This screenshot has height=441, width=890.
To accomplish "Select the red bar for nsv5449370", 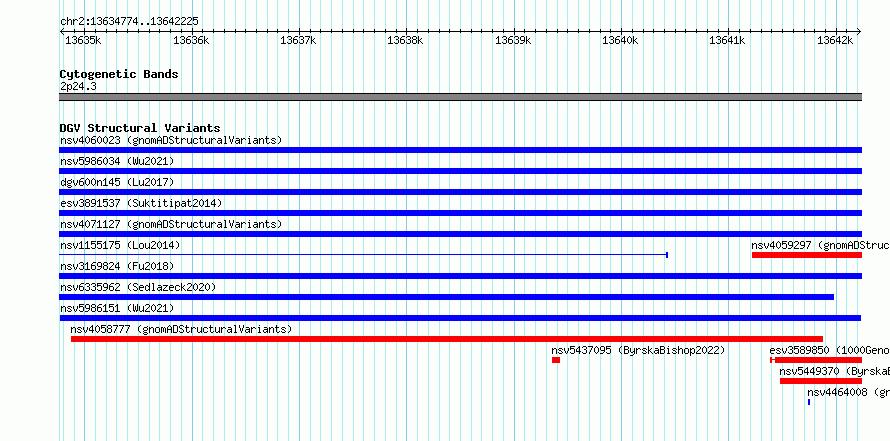I will [821, 381].
